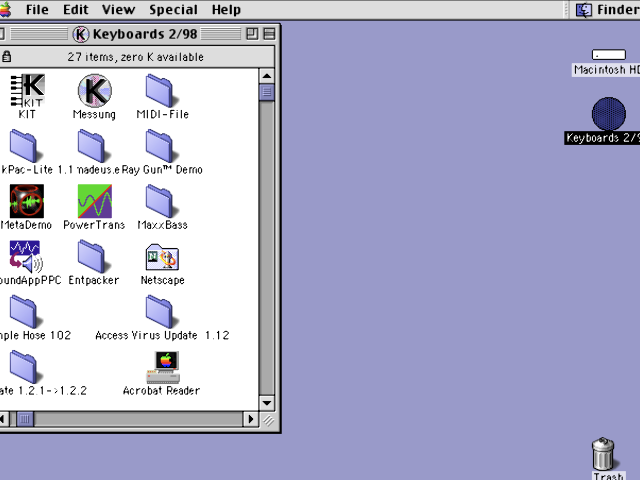Click the vertical scroll thumb
Screen dimensions: 640x480
tap(267, 92)
